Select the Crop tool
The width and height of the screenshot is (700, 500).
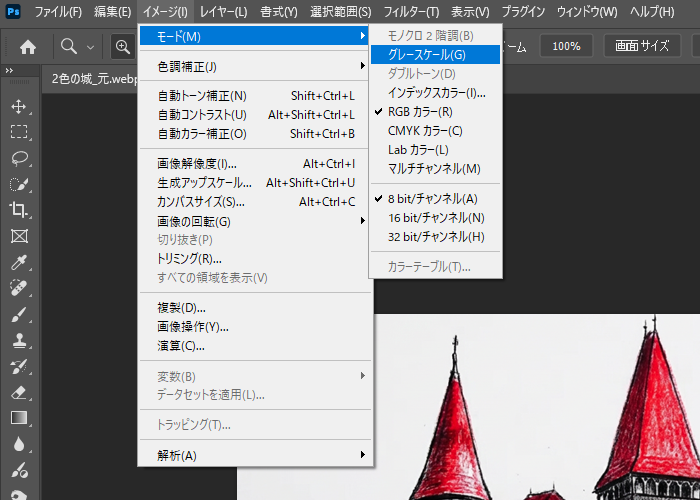18,210
